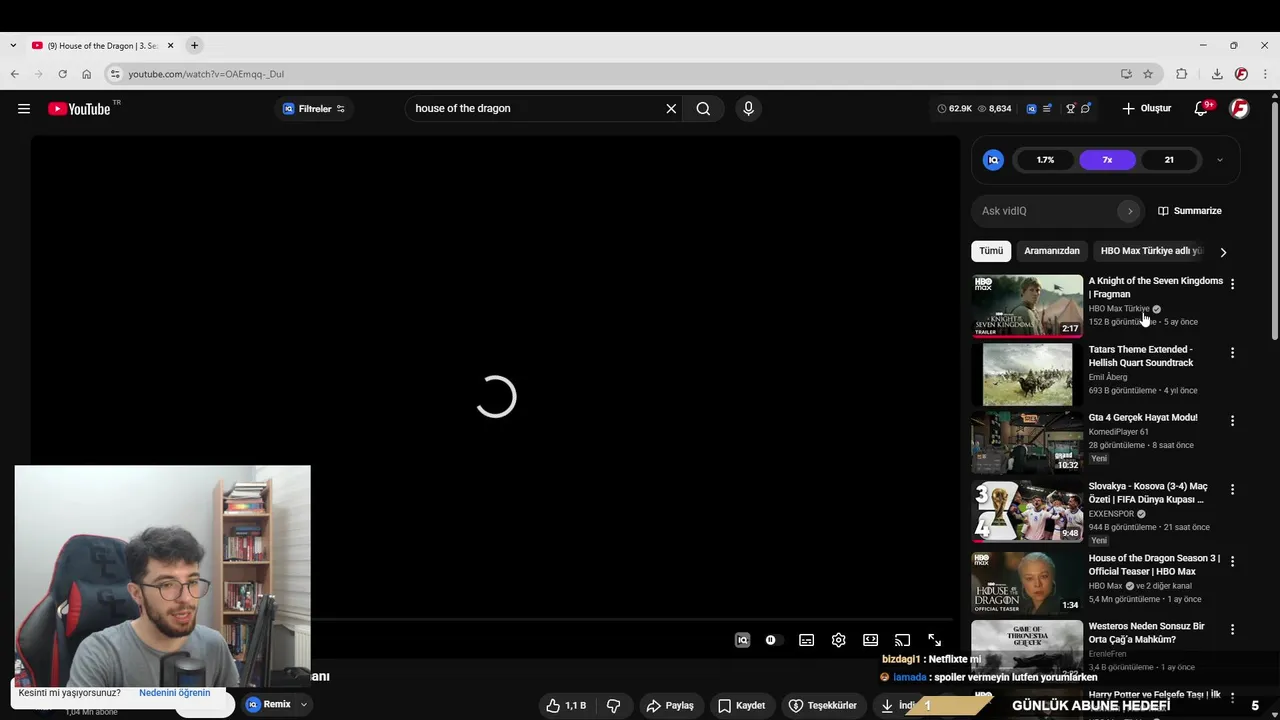1280x720 pixels.
Task: Open the account avatar menu
Action: pyautogui.click(x=1239, y=108)
